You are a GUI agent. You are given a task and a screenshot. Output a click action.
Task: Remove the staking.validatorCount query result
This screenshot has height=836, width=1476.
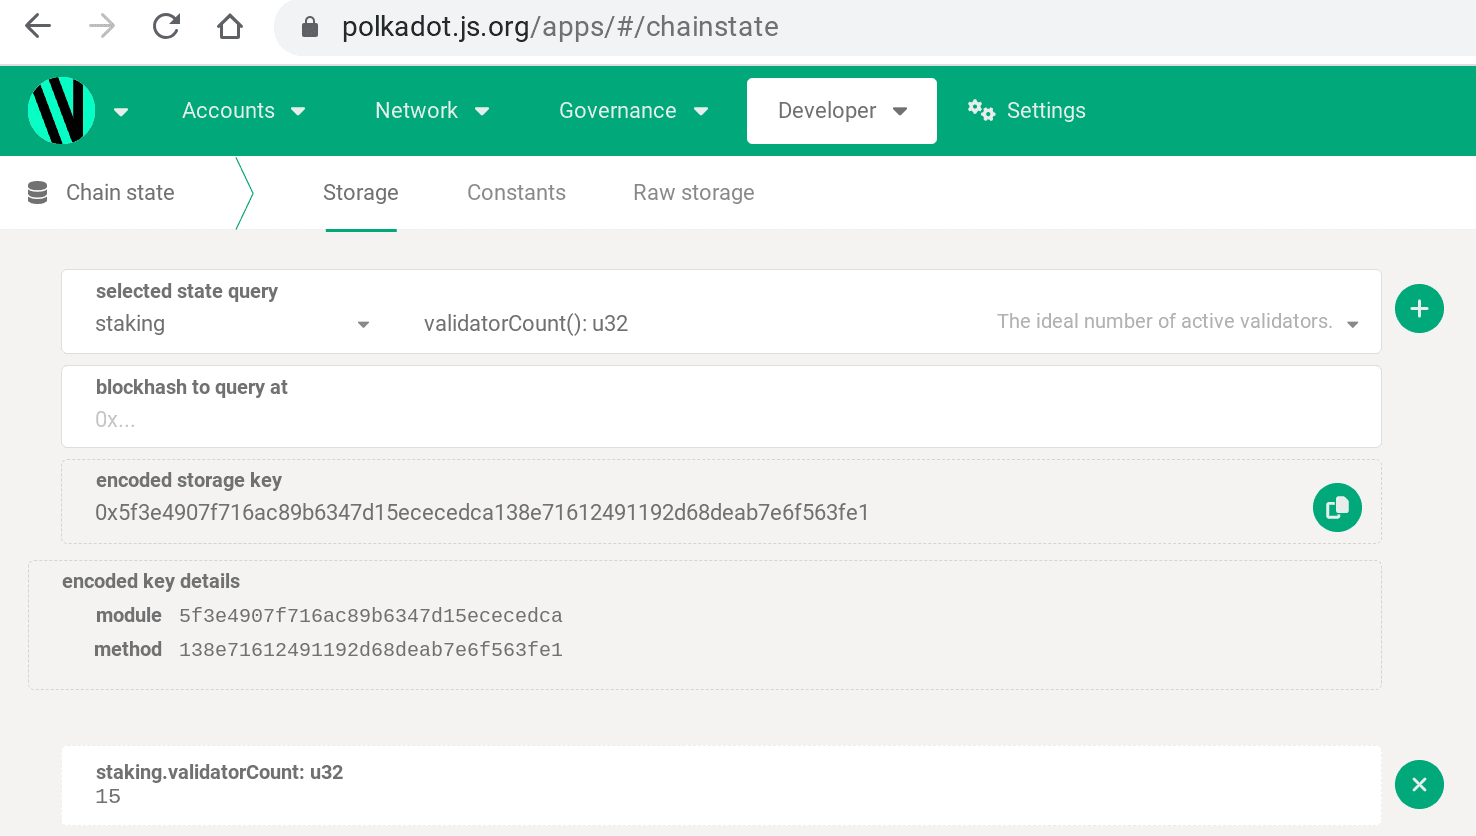pyautogui.click(x=1419, y=785)
